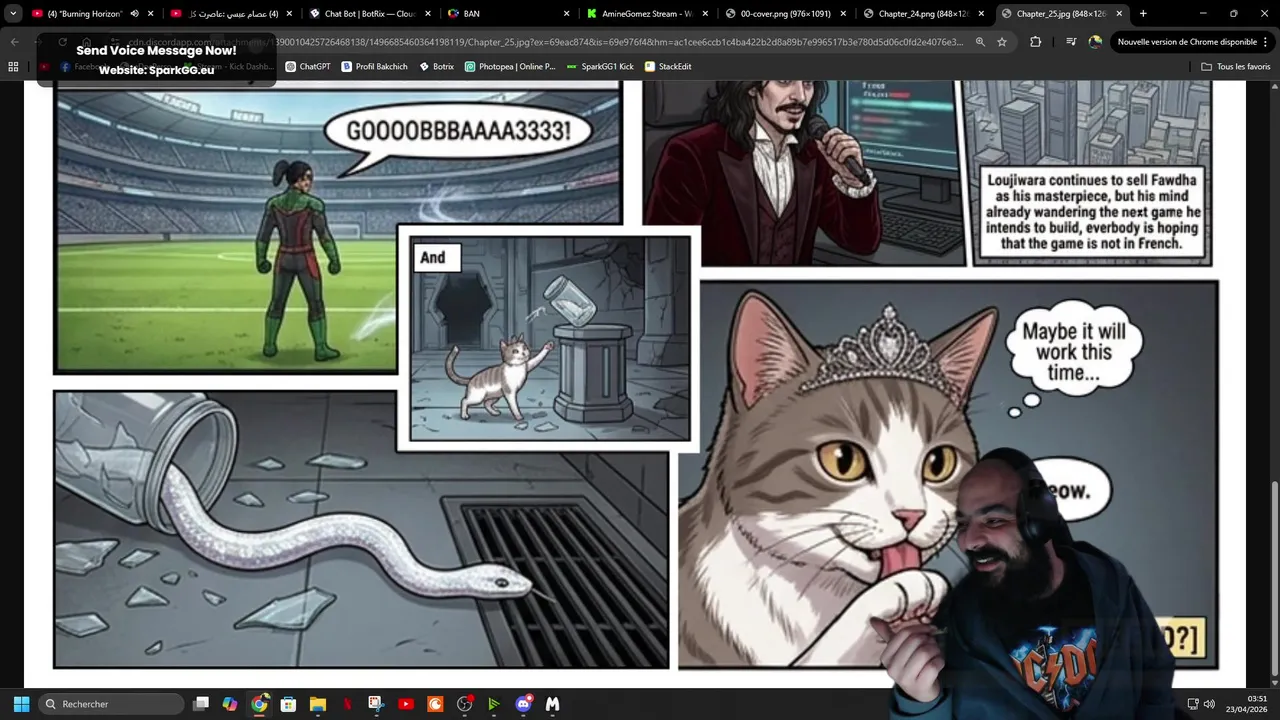The width and height of the screenshot is (1280, 720).
Task: Mute the 'Burning Horizon' tab audio icon
Action: [134, 14]
